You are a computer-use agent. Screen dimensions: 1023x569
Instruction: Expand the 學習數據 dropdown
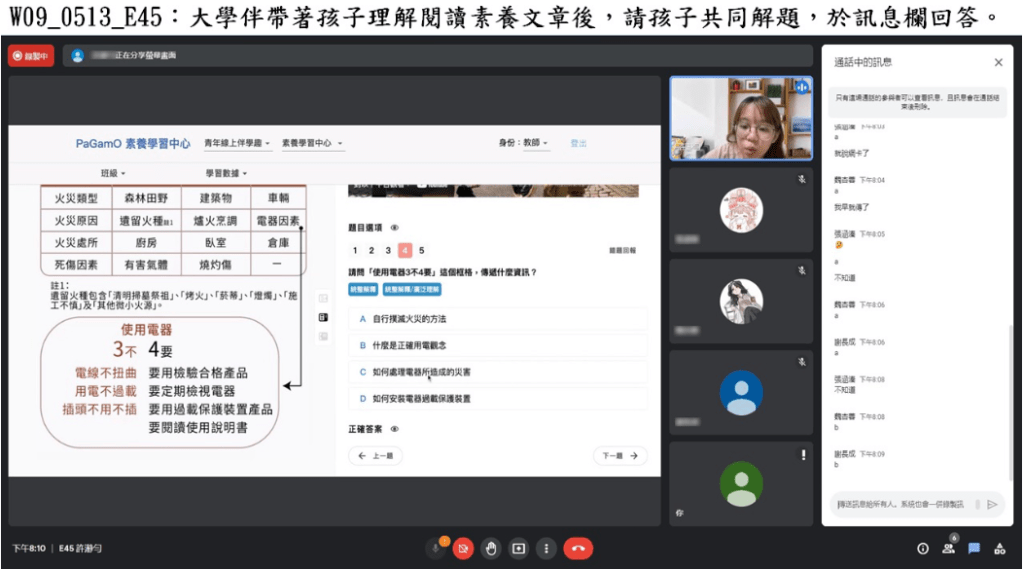pos(228,173)
